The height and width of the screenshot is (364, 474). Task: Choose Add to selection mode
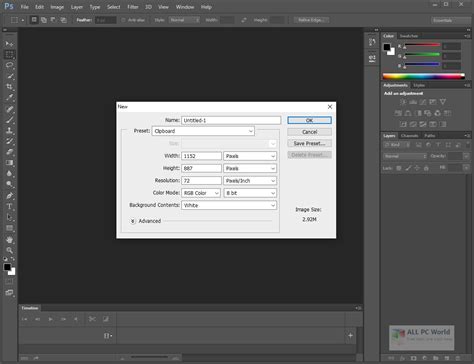[44, 20]
